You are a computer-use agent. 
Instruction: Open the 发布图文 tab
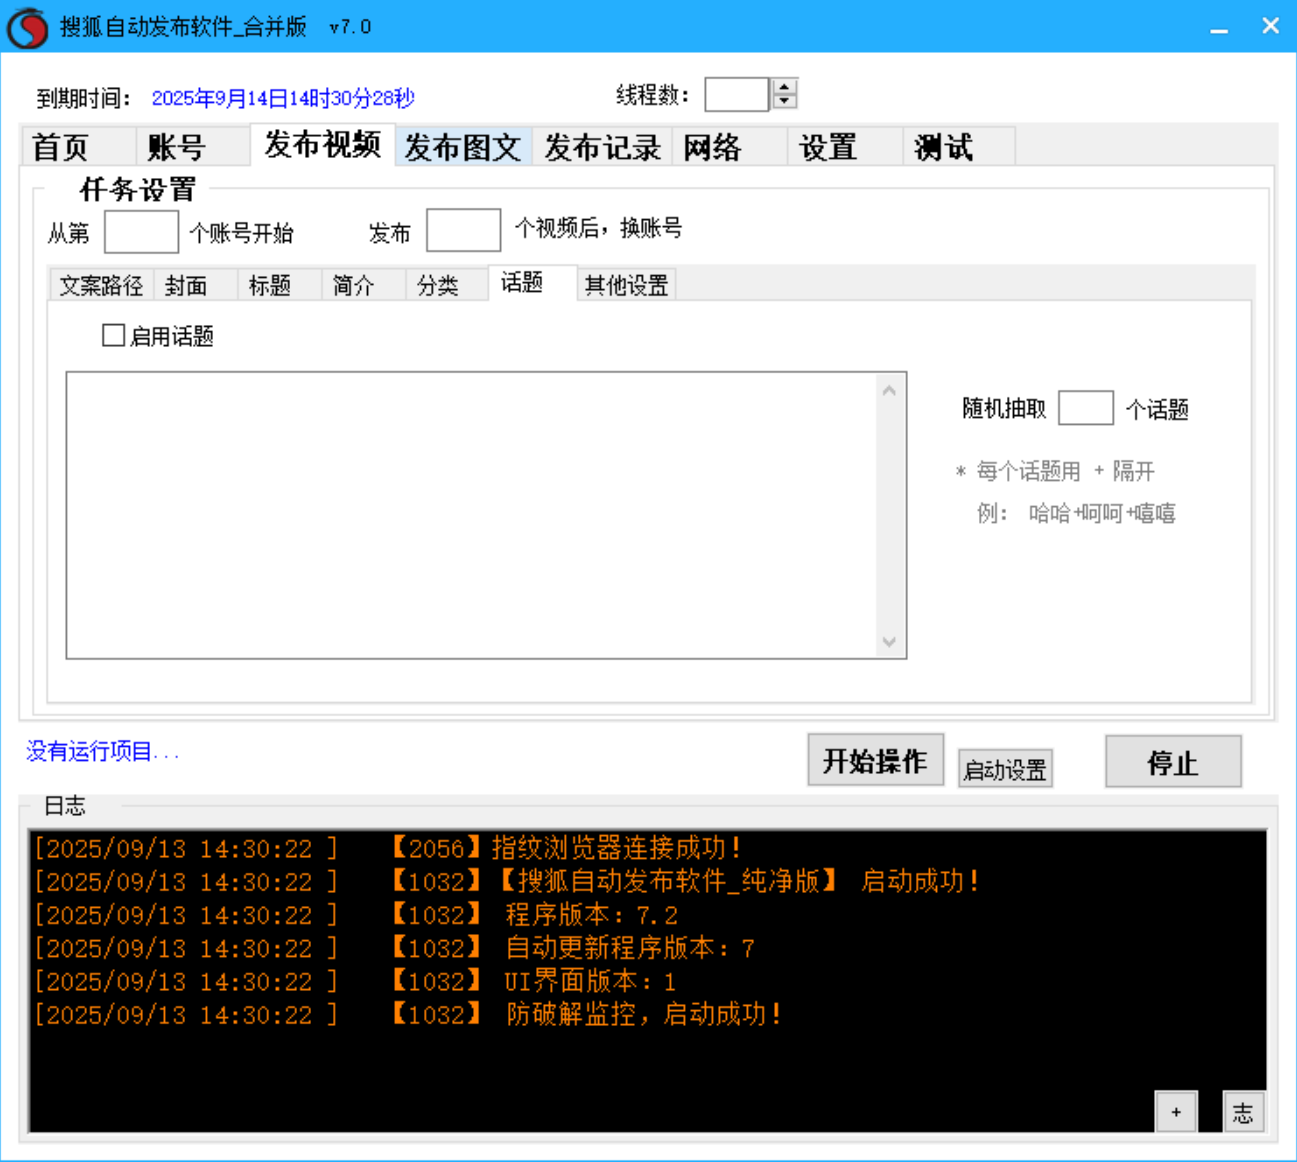463,146
